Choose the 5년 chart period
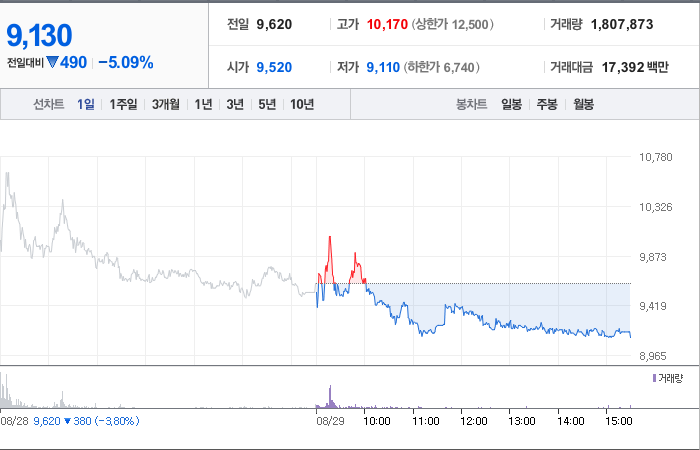700x450 pixels. (x=267, y=104)
